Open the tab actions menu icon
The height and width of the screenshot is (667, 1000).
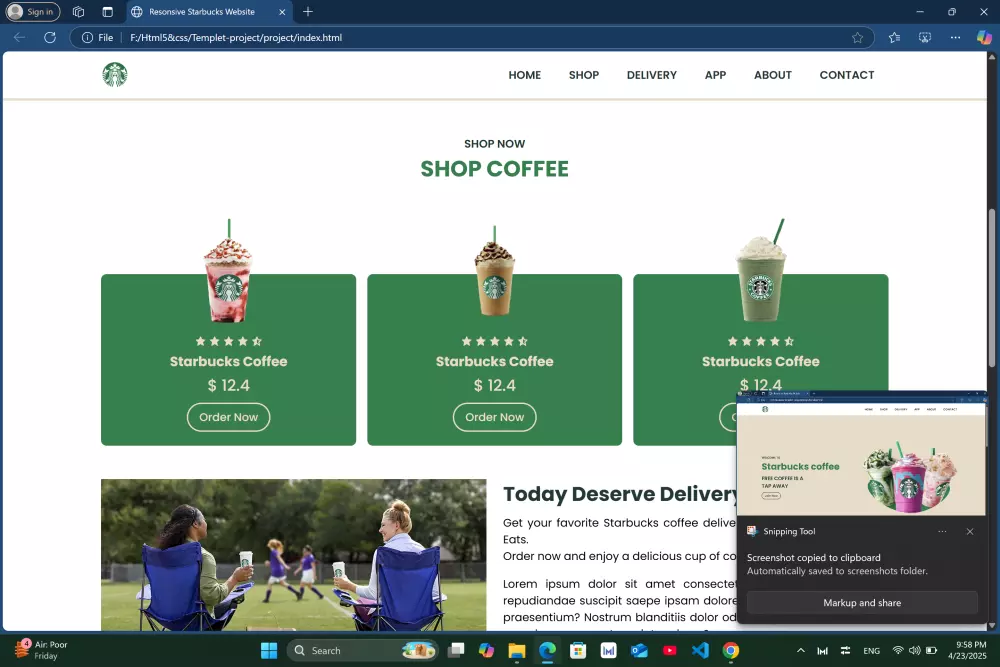click(x=107, y=11)
